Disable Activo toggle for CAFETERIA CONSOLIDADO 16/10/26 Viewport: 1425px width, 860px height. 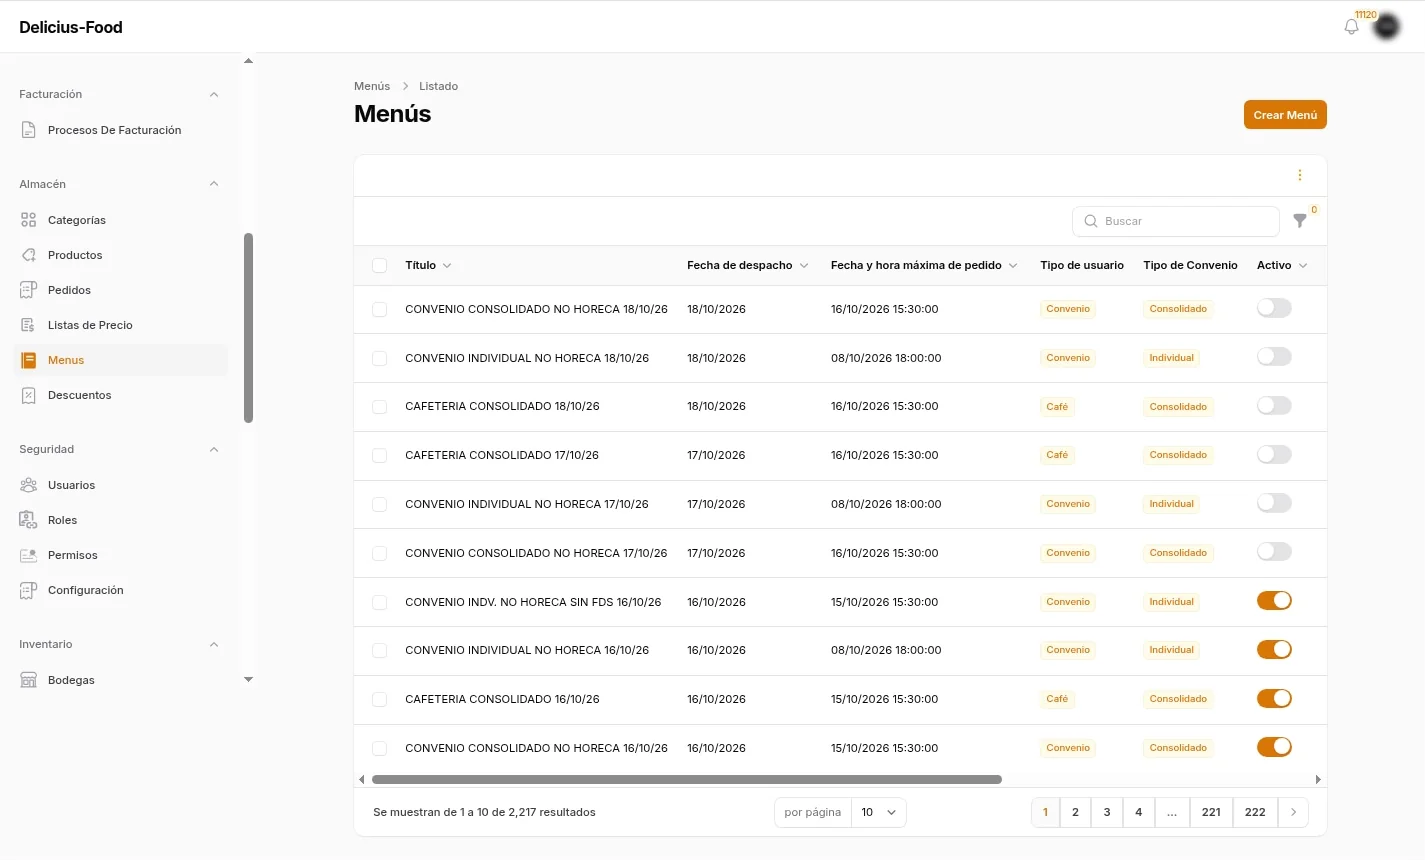click(x=1274, y=698)
